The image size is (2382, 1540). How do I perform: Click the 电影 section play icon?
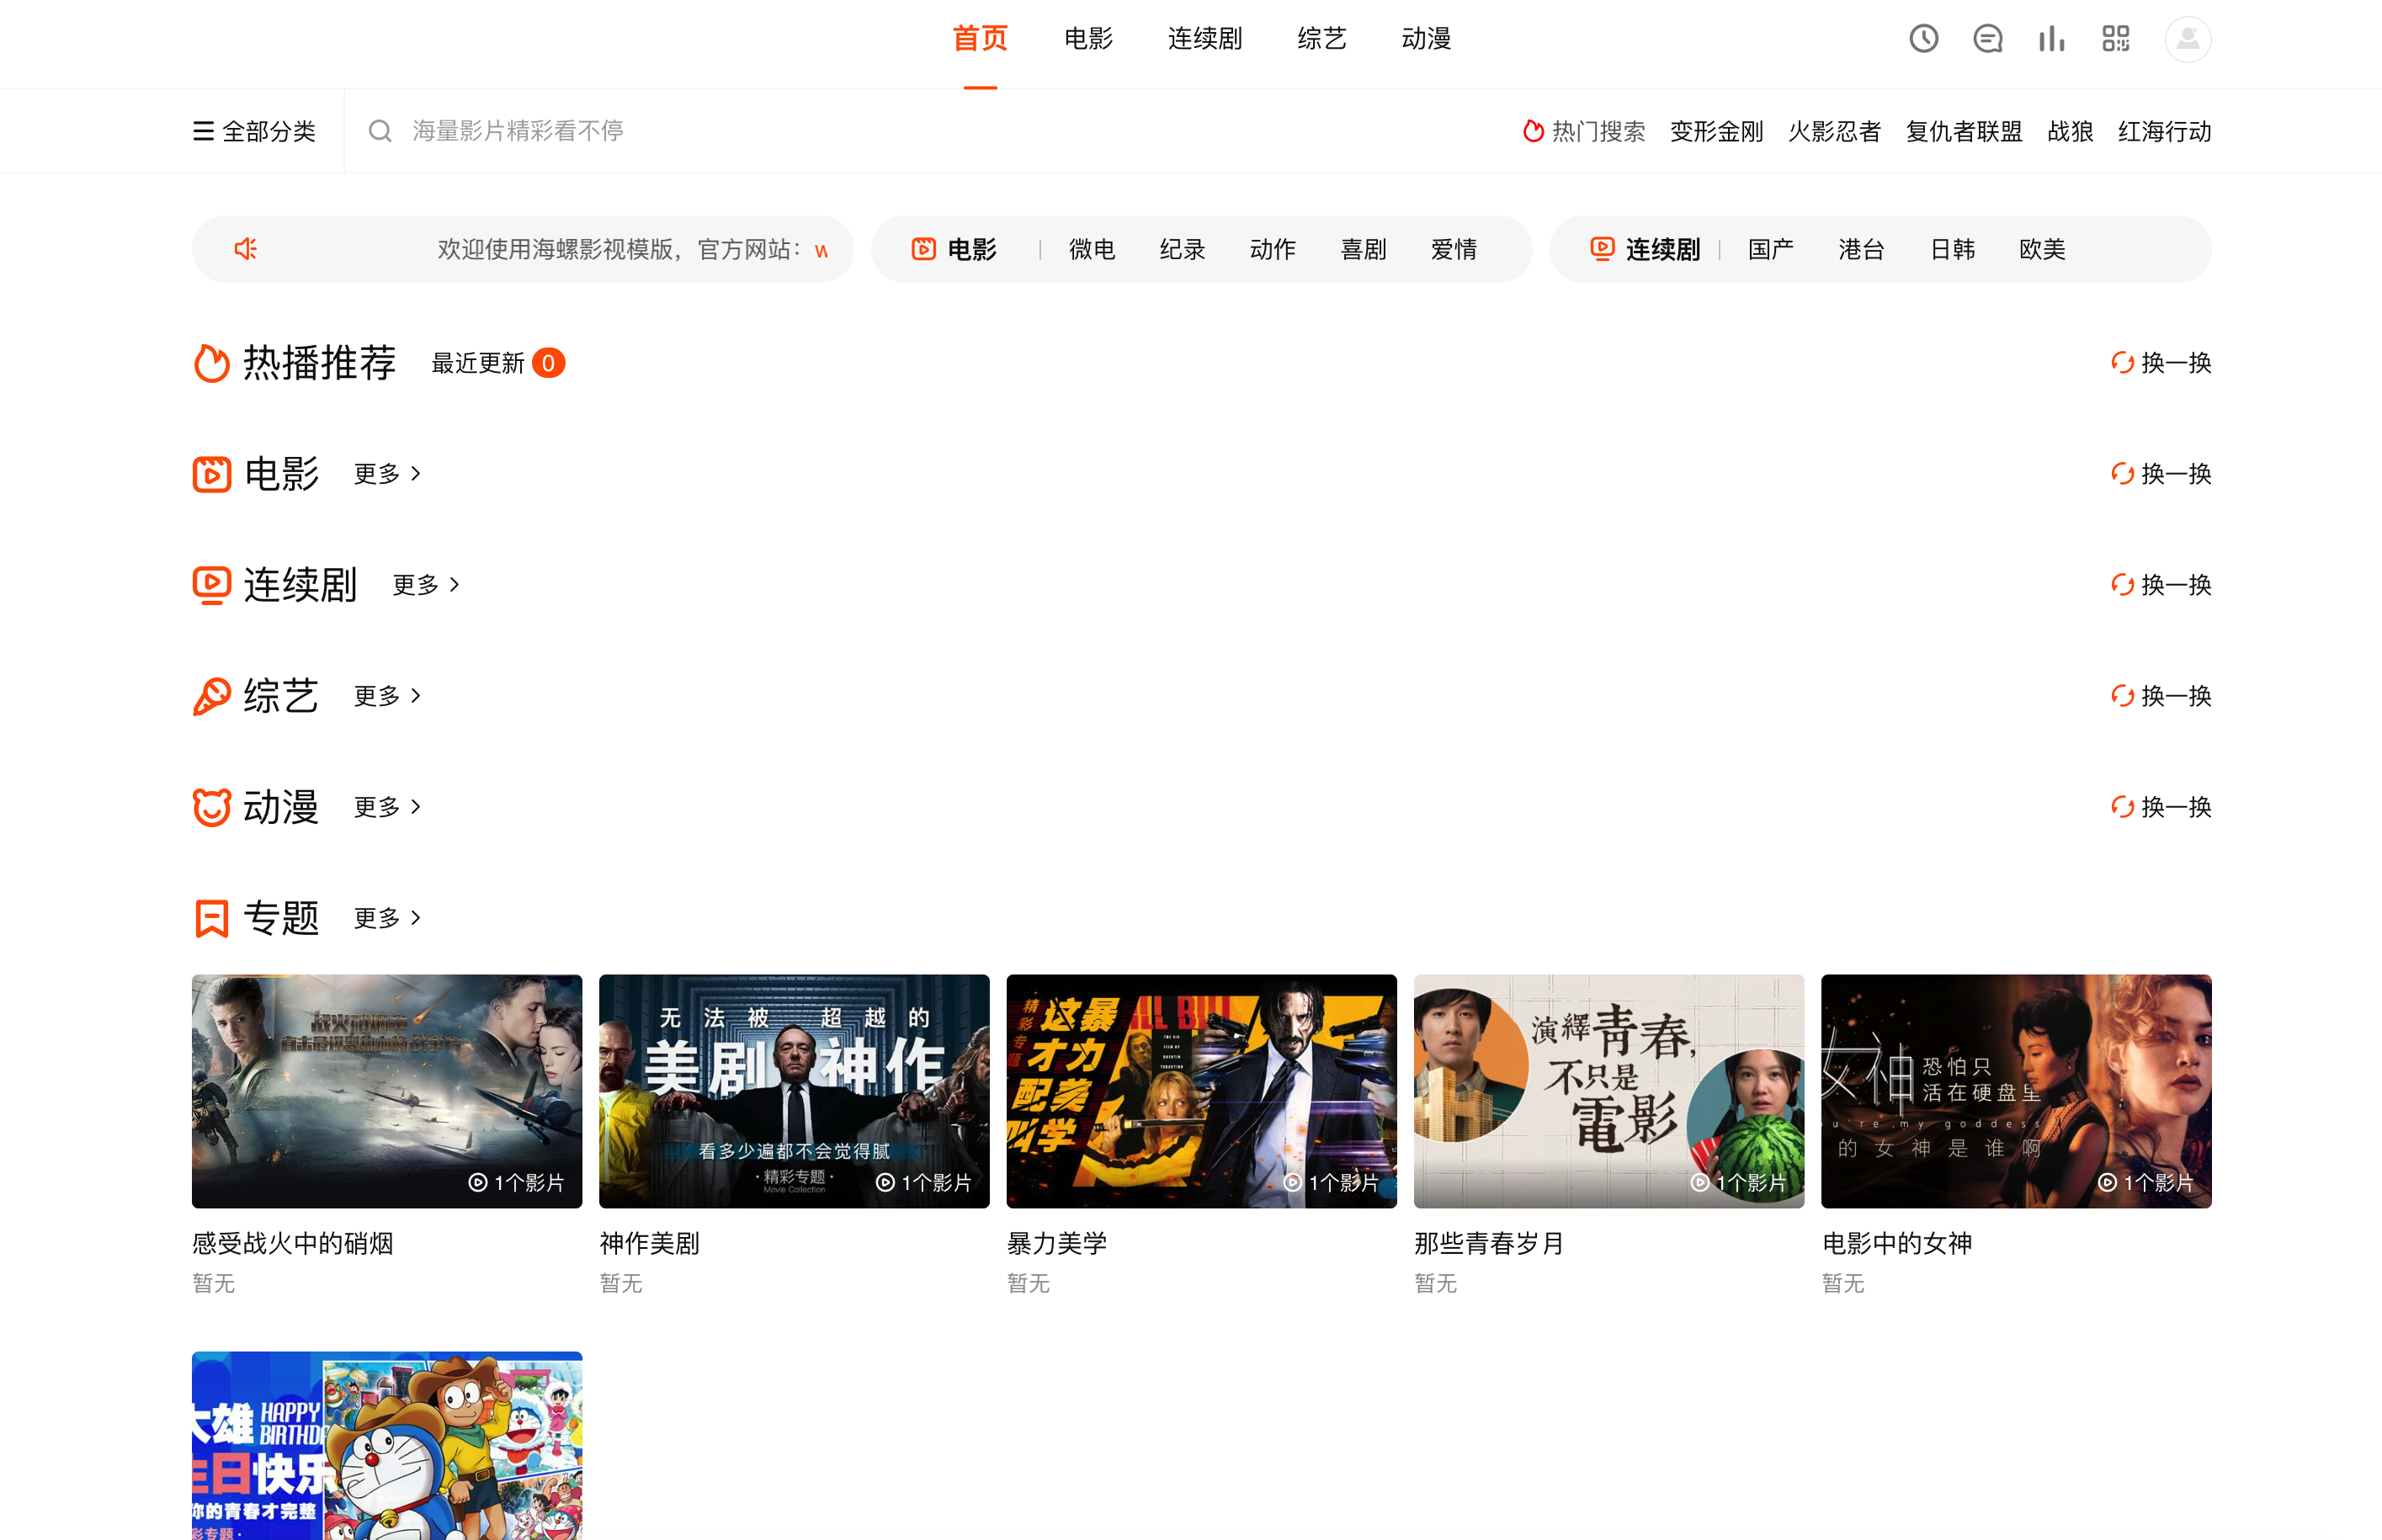pyautogui.click(x=211, y=474)
